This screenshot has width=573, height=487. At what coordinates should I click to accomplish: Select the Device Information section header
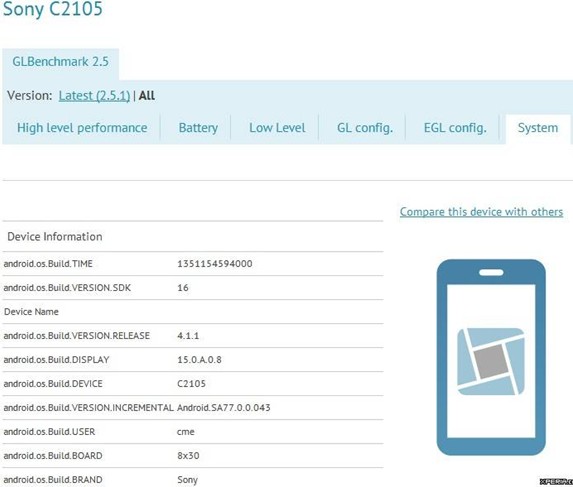pyautogui.click(x=55, y=236)
